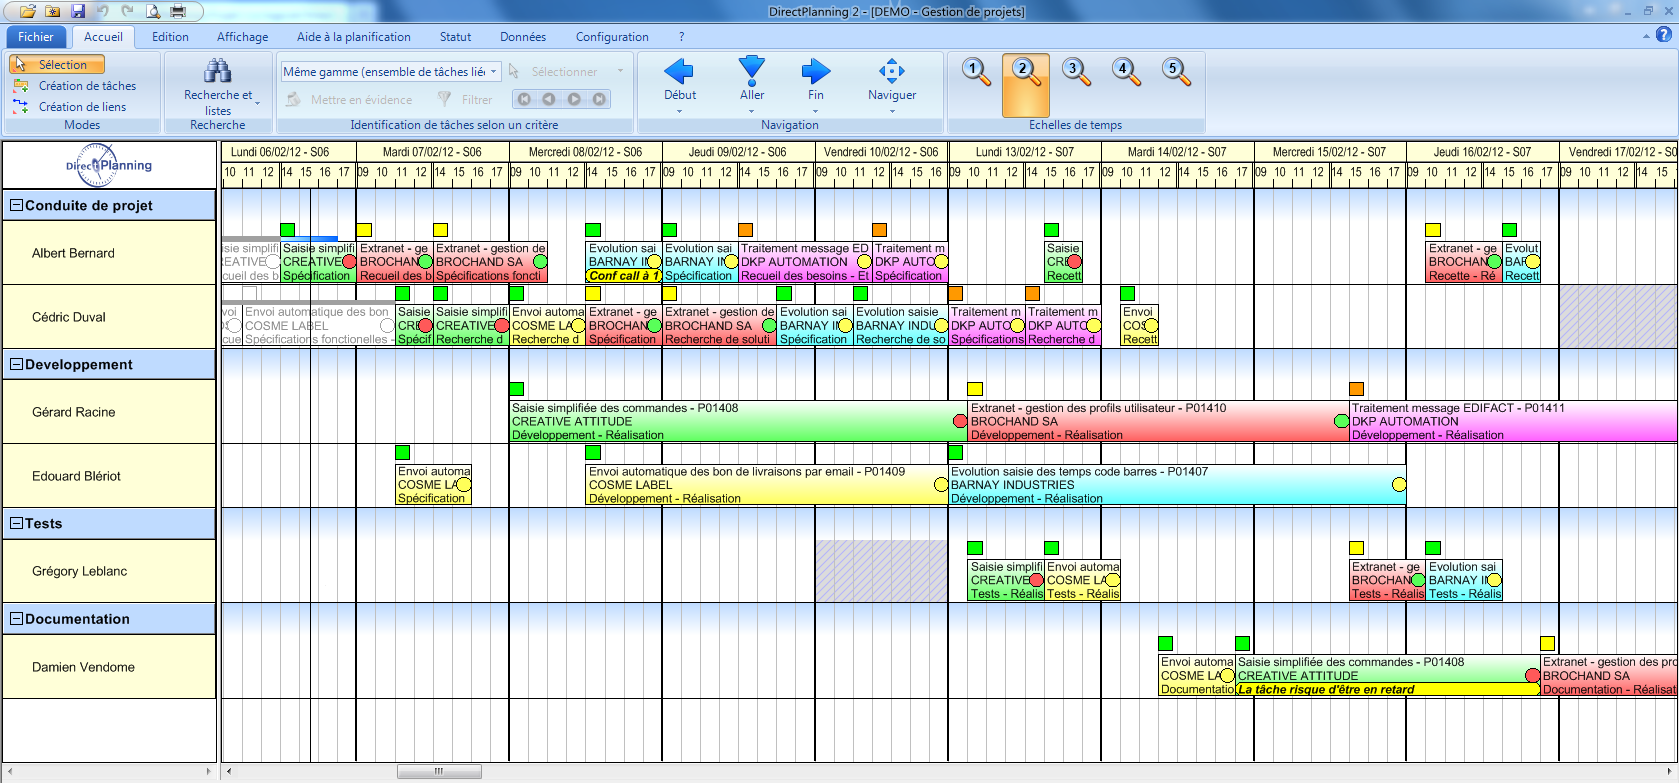Go to first matching task button

tap(523, 99)
